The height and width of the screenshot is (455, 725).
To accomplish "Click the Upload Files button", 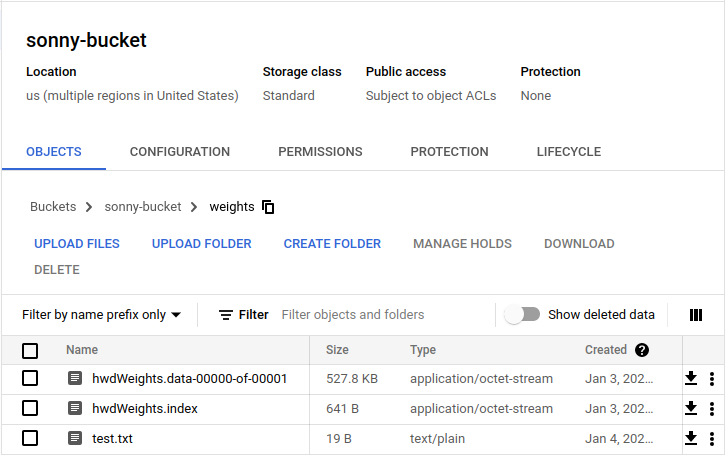I will pos(77,244).
